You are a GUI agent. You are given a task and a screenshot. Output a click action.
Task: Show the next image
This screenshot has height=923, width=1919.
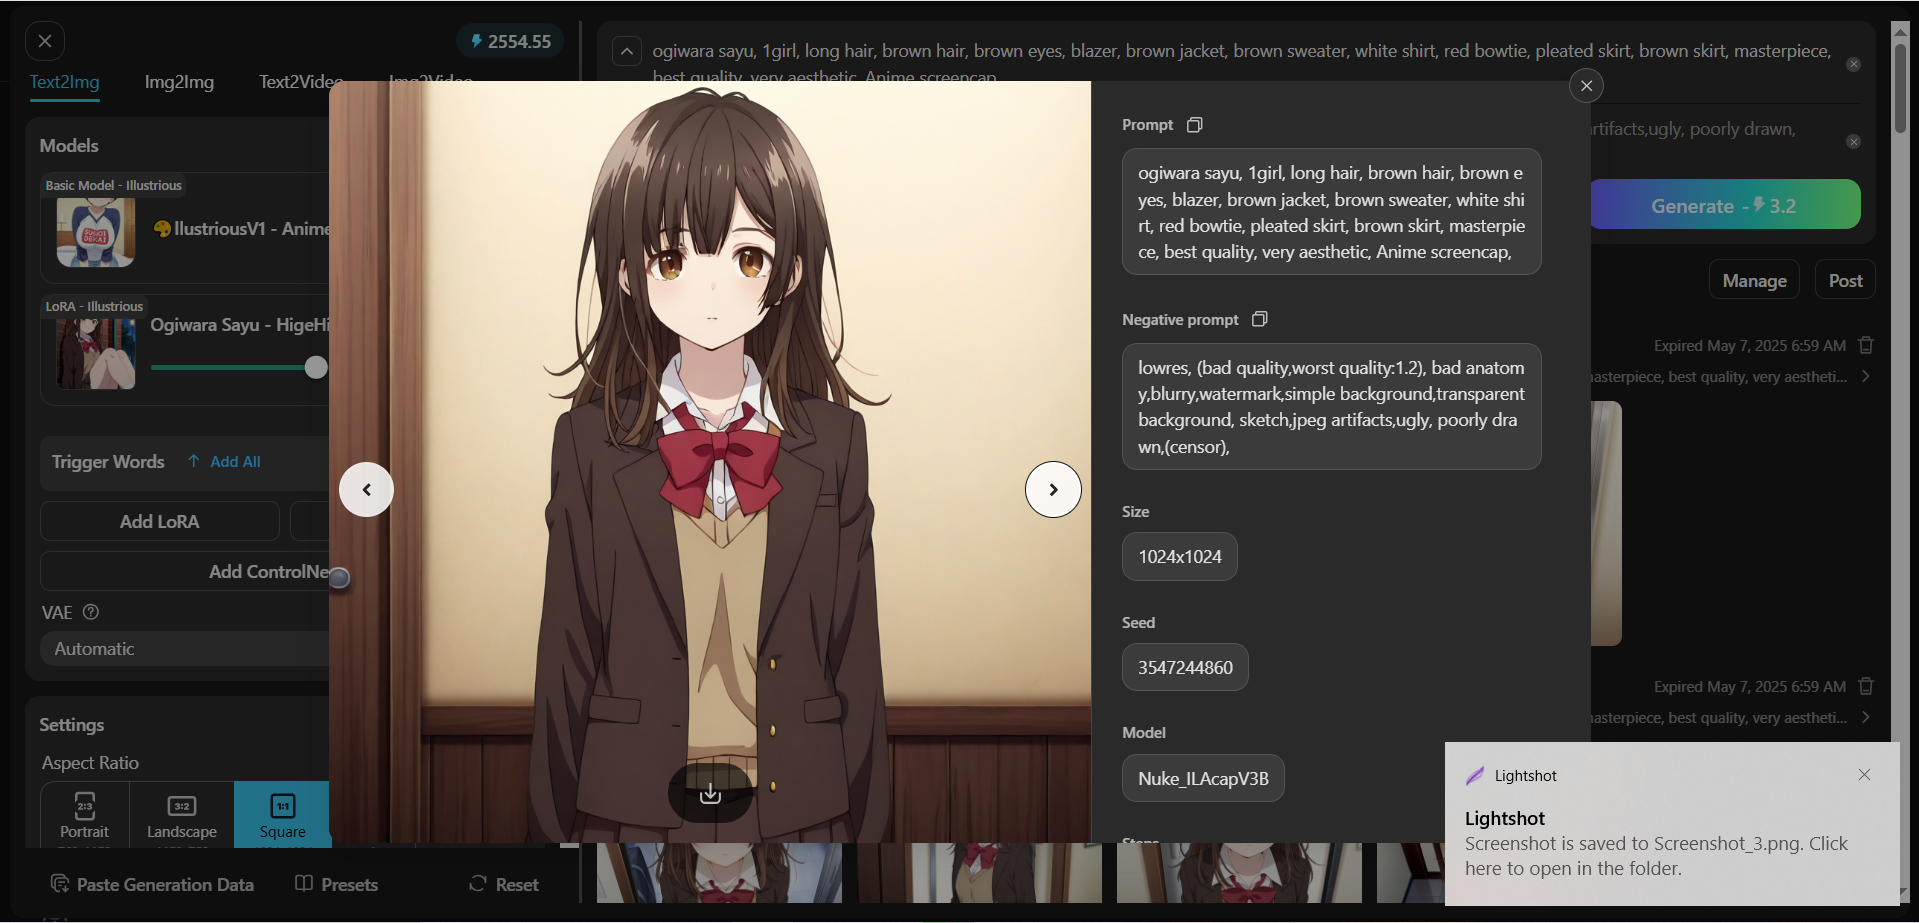pyautogui.click(x=1053, y=489)
